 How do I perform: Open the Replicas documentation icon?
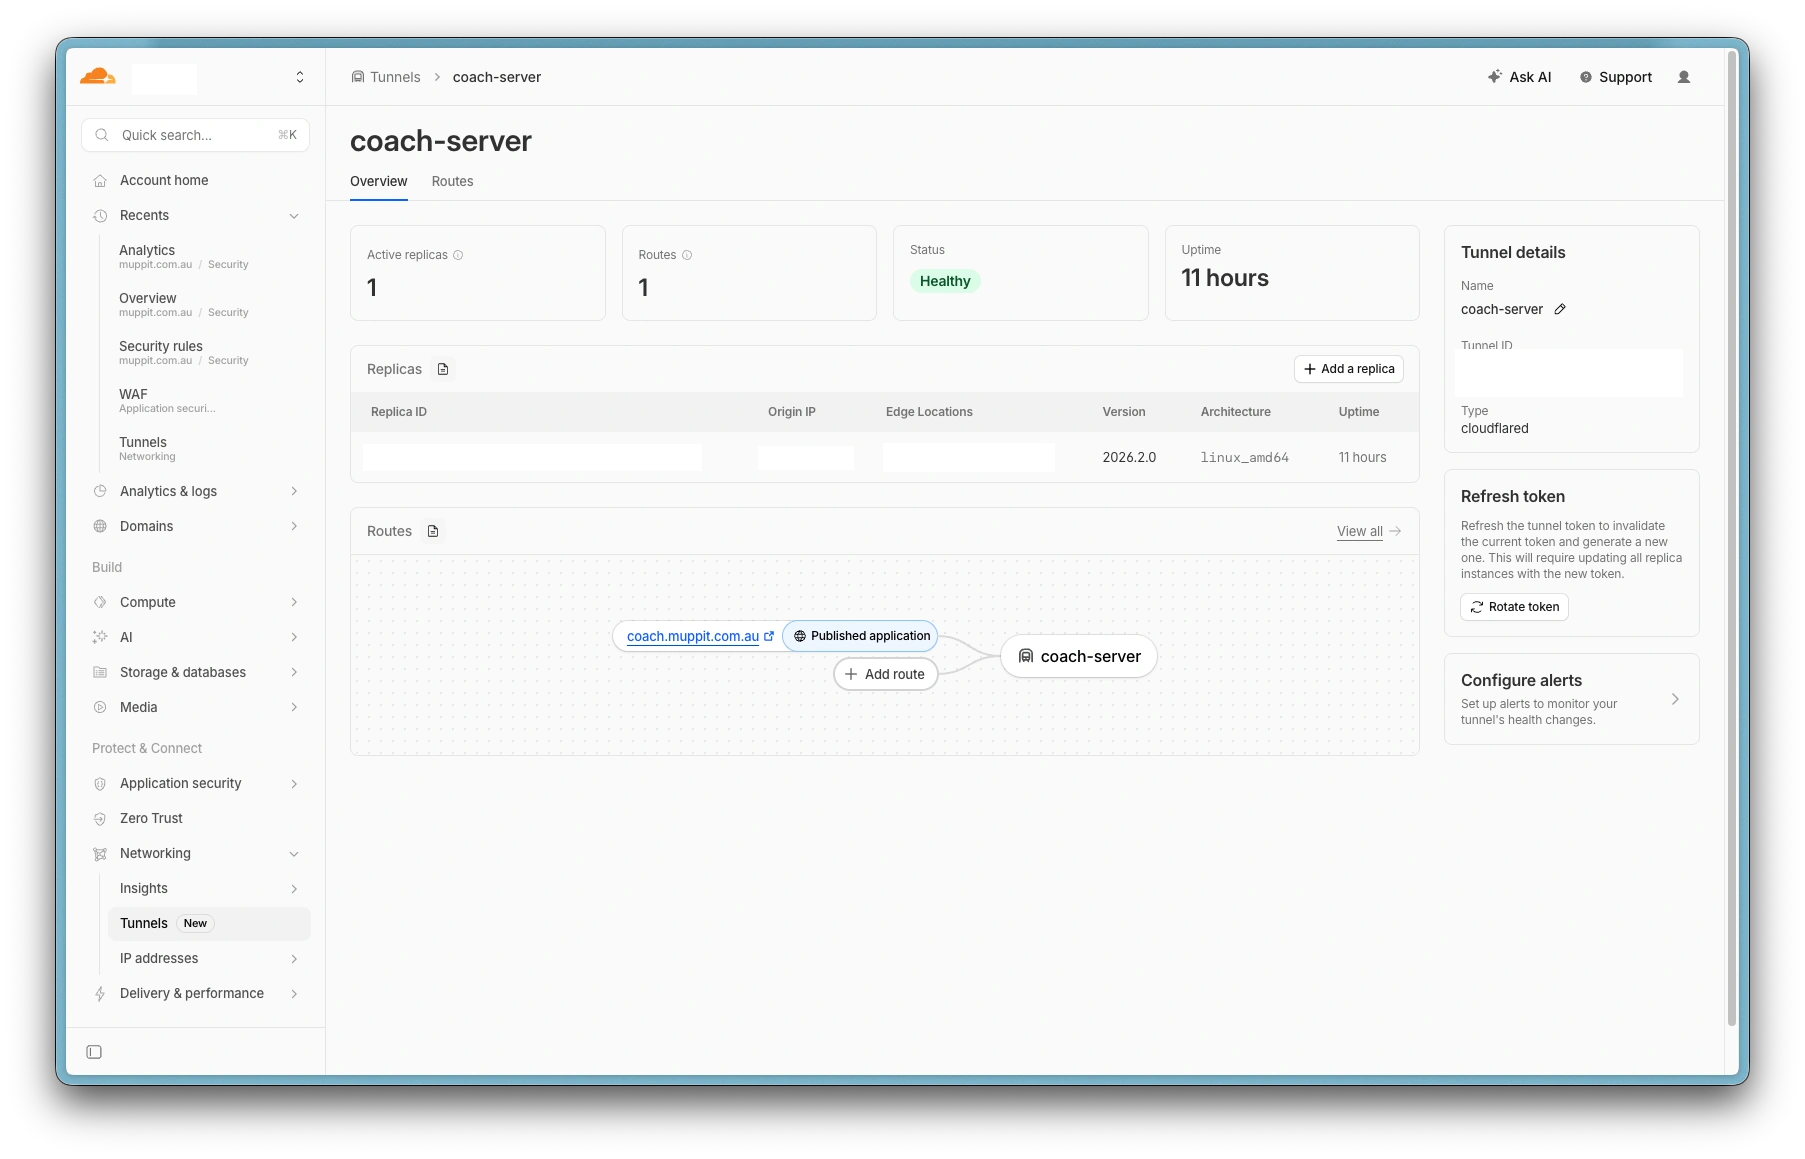click(443, 369)
